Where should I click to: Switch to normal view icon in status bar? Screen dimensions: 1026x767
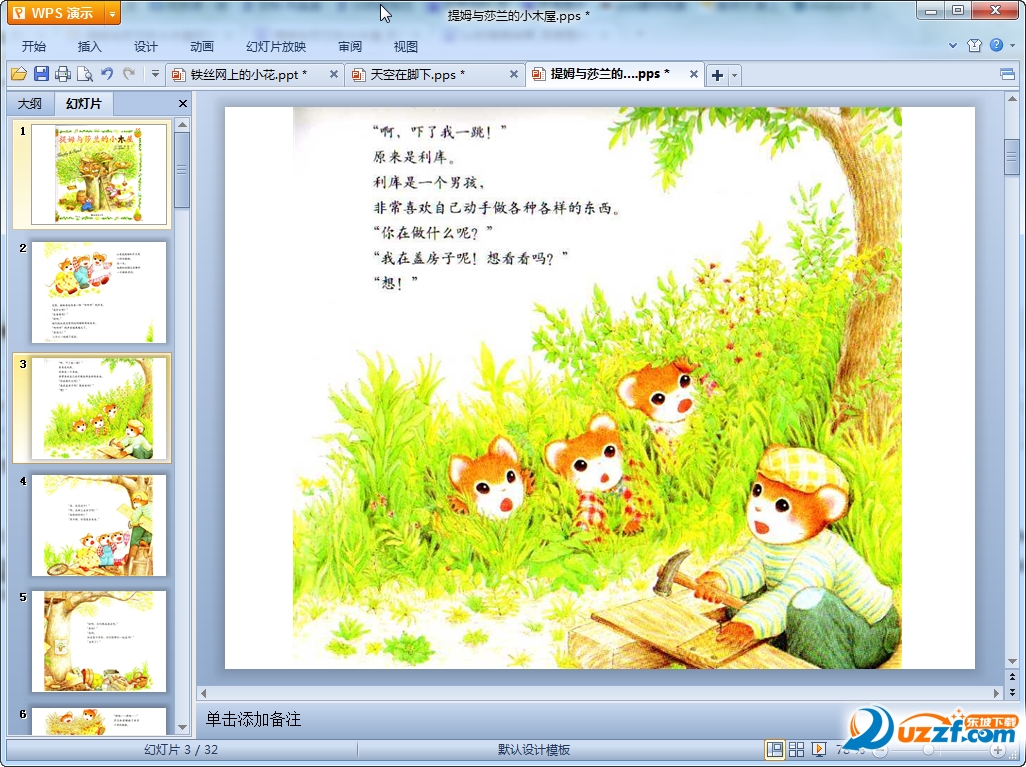coord(775,750)
